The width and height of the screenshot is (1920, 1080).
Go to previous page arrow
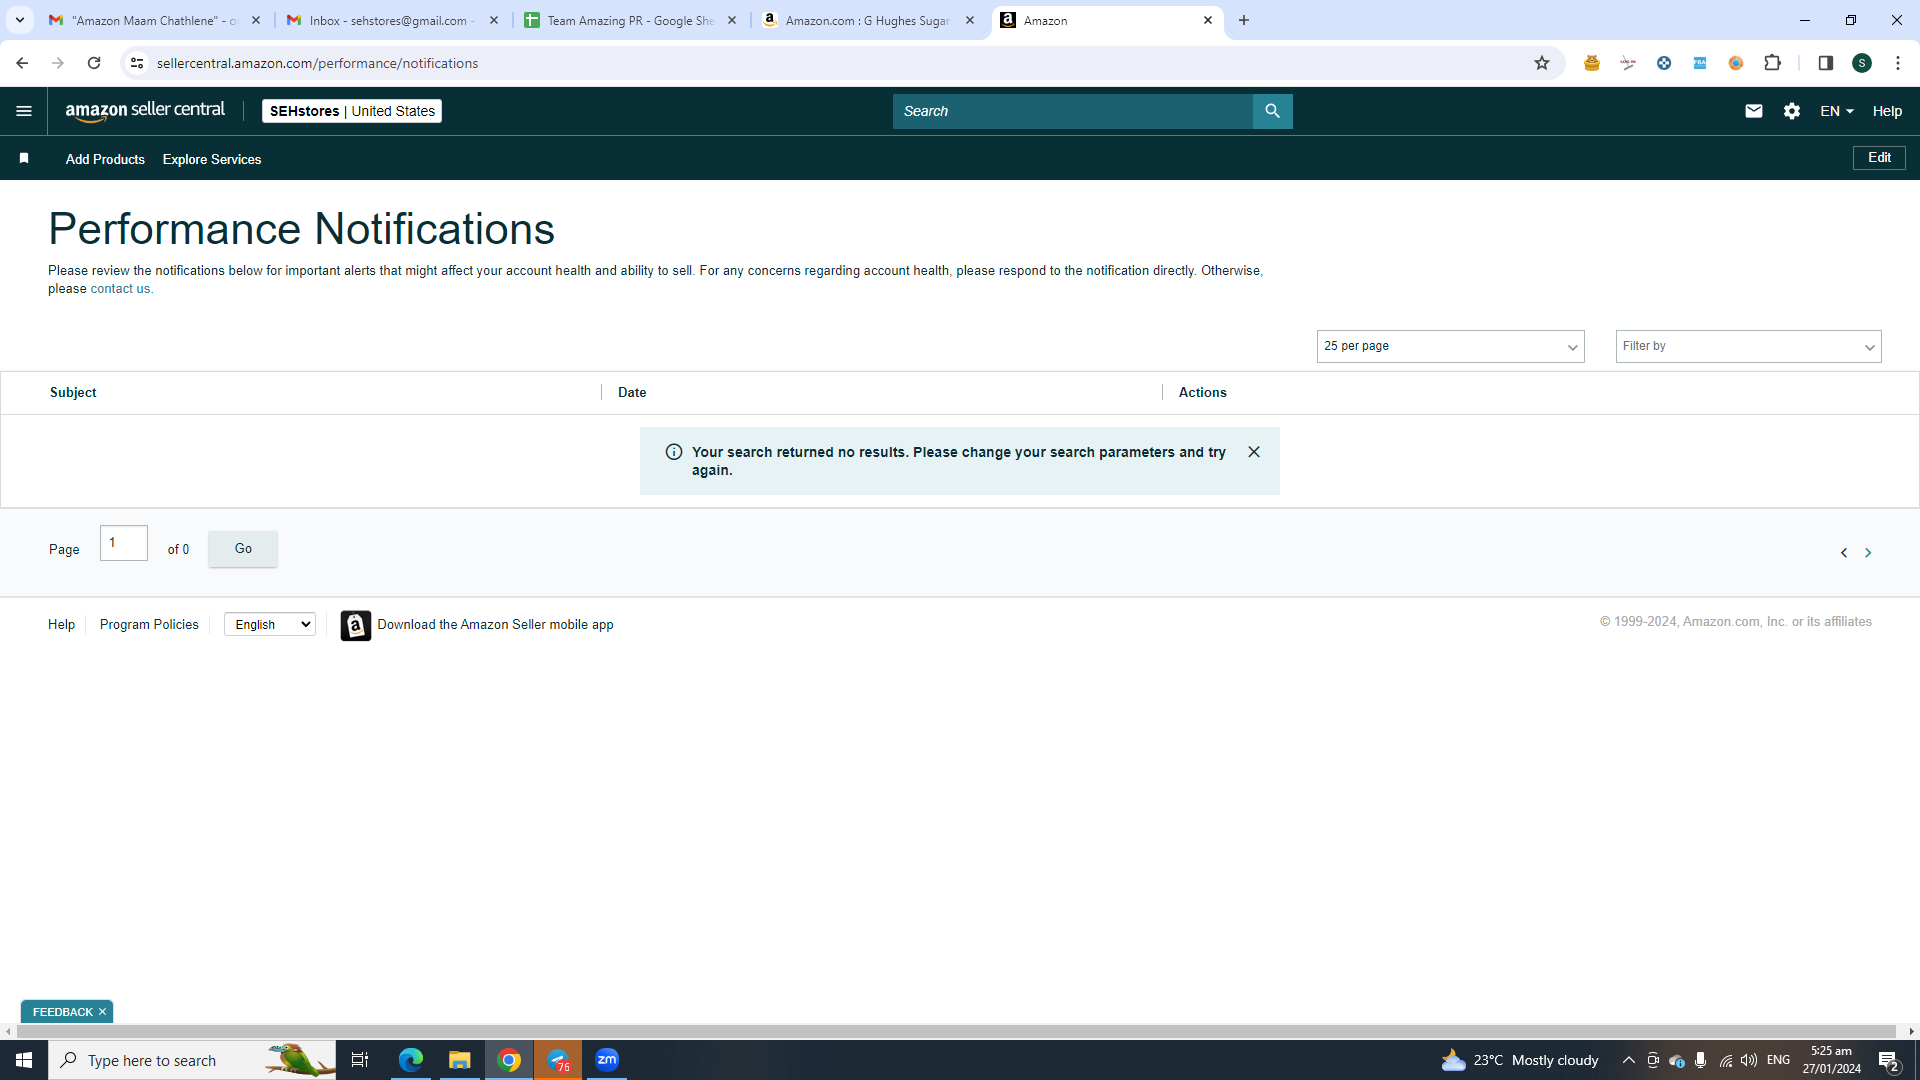(1844, 553)
